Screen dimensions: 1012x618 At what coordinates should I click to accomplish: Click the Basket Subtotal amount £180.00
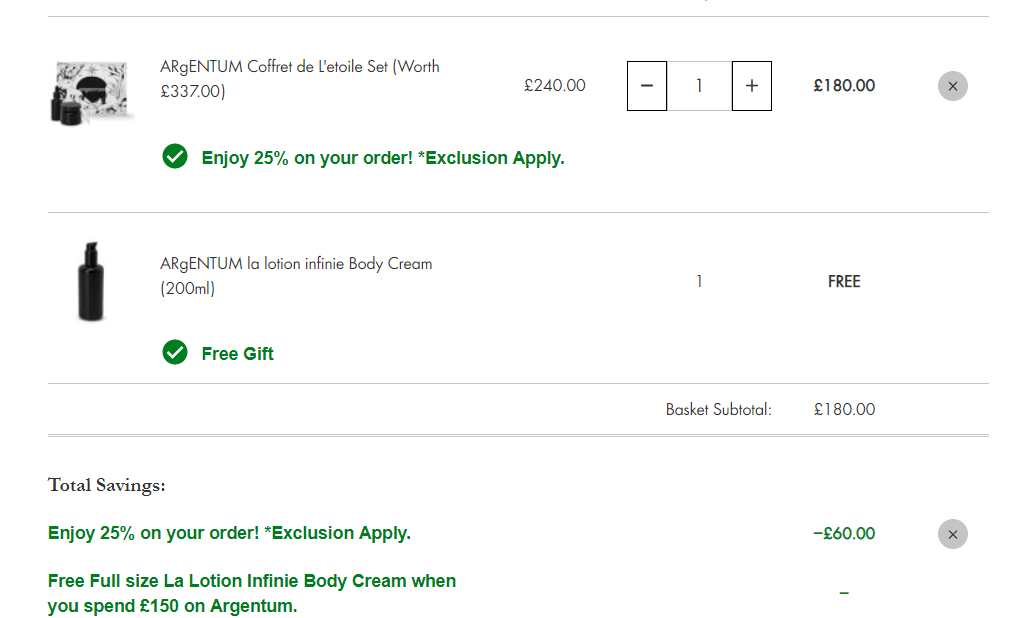pos(844,410)
